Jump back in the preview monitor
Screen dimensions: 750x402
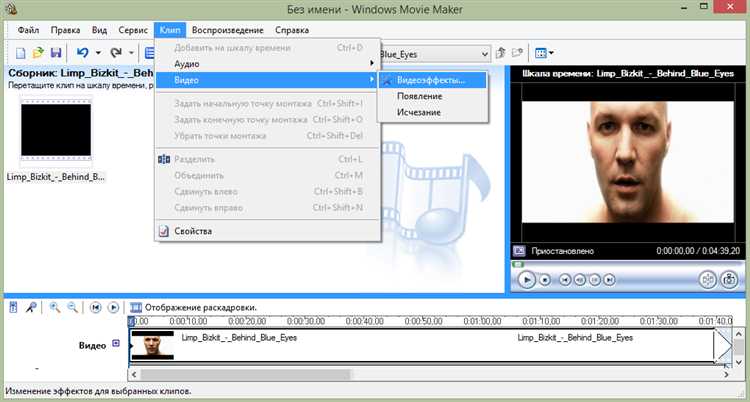click(565, 280)
